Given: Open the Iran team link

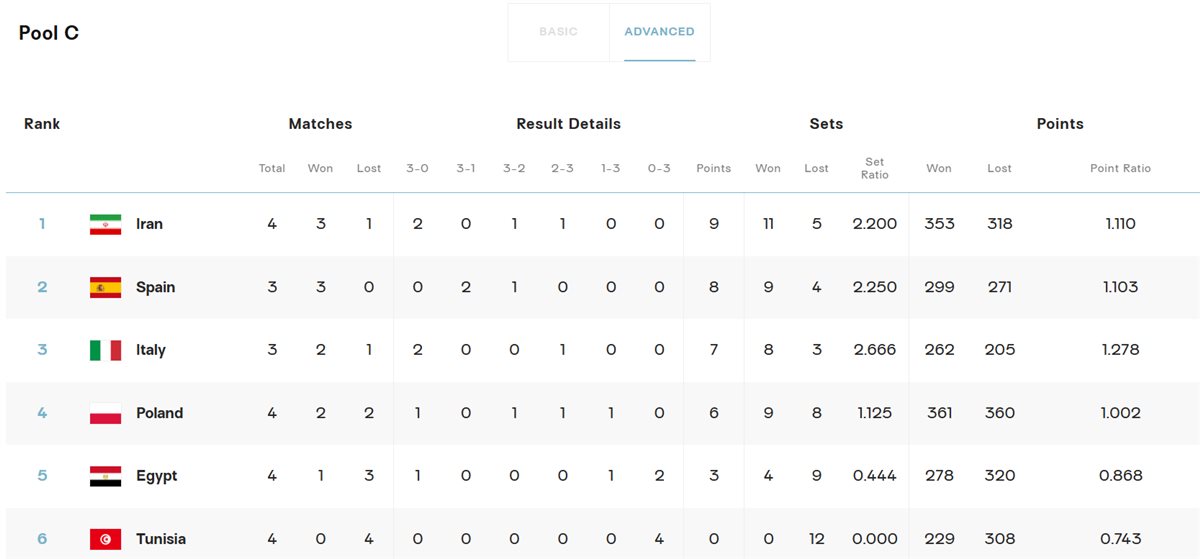Looking at the screenshot, I should 149,224.
